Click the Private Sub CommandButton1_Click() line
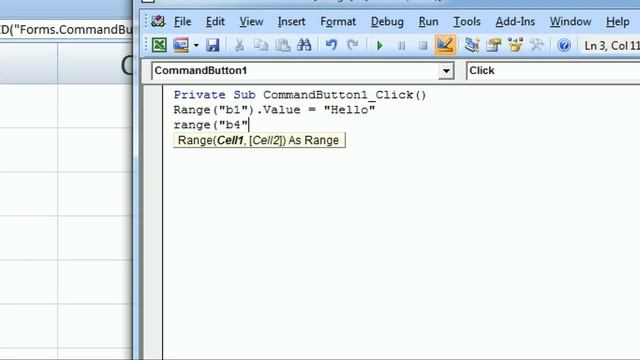 click(300, 95)
